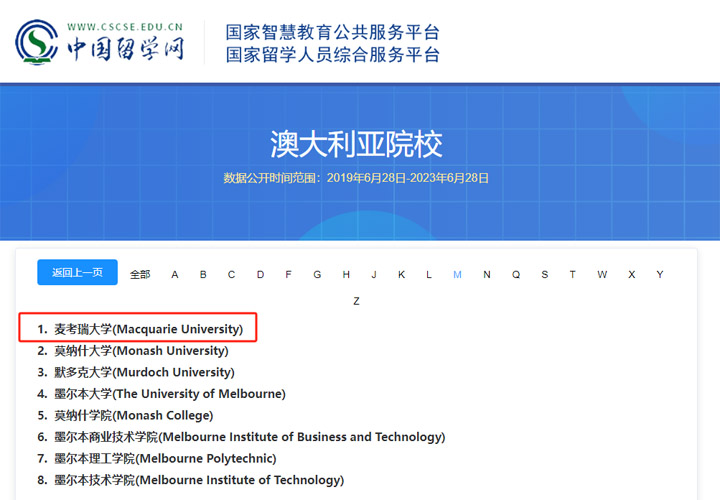Filter schools by letter C
This screenshot has height=500, width=720.
[x=231, y=275]
